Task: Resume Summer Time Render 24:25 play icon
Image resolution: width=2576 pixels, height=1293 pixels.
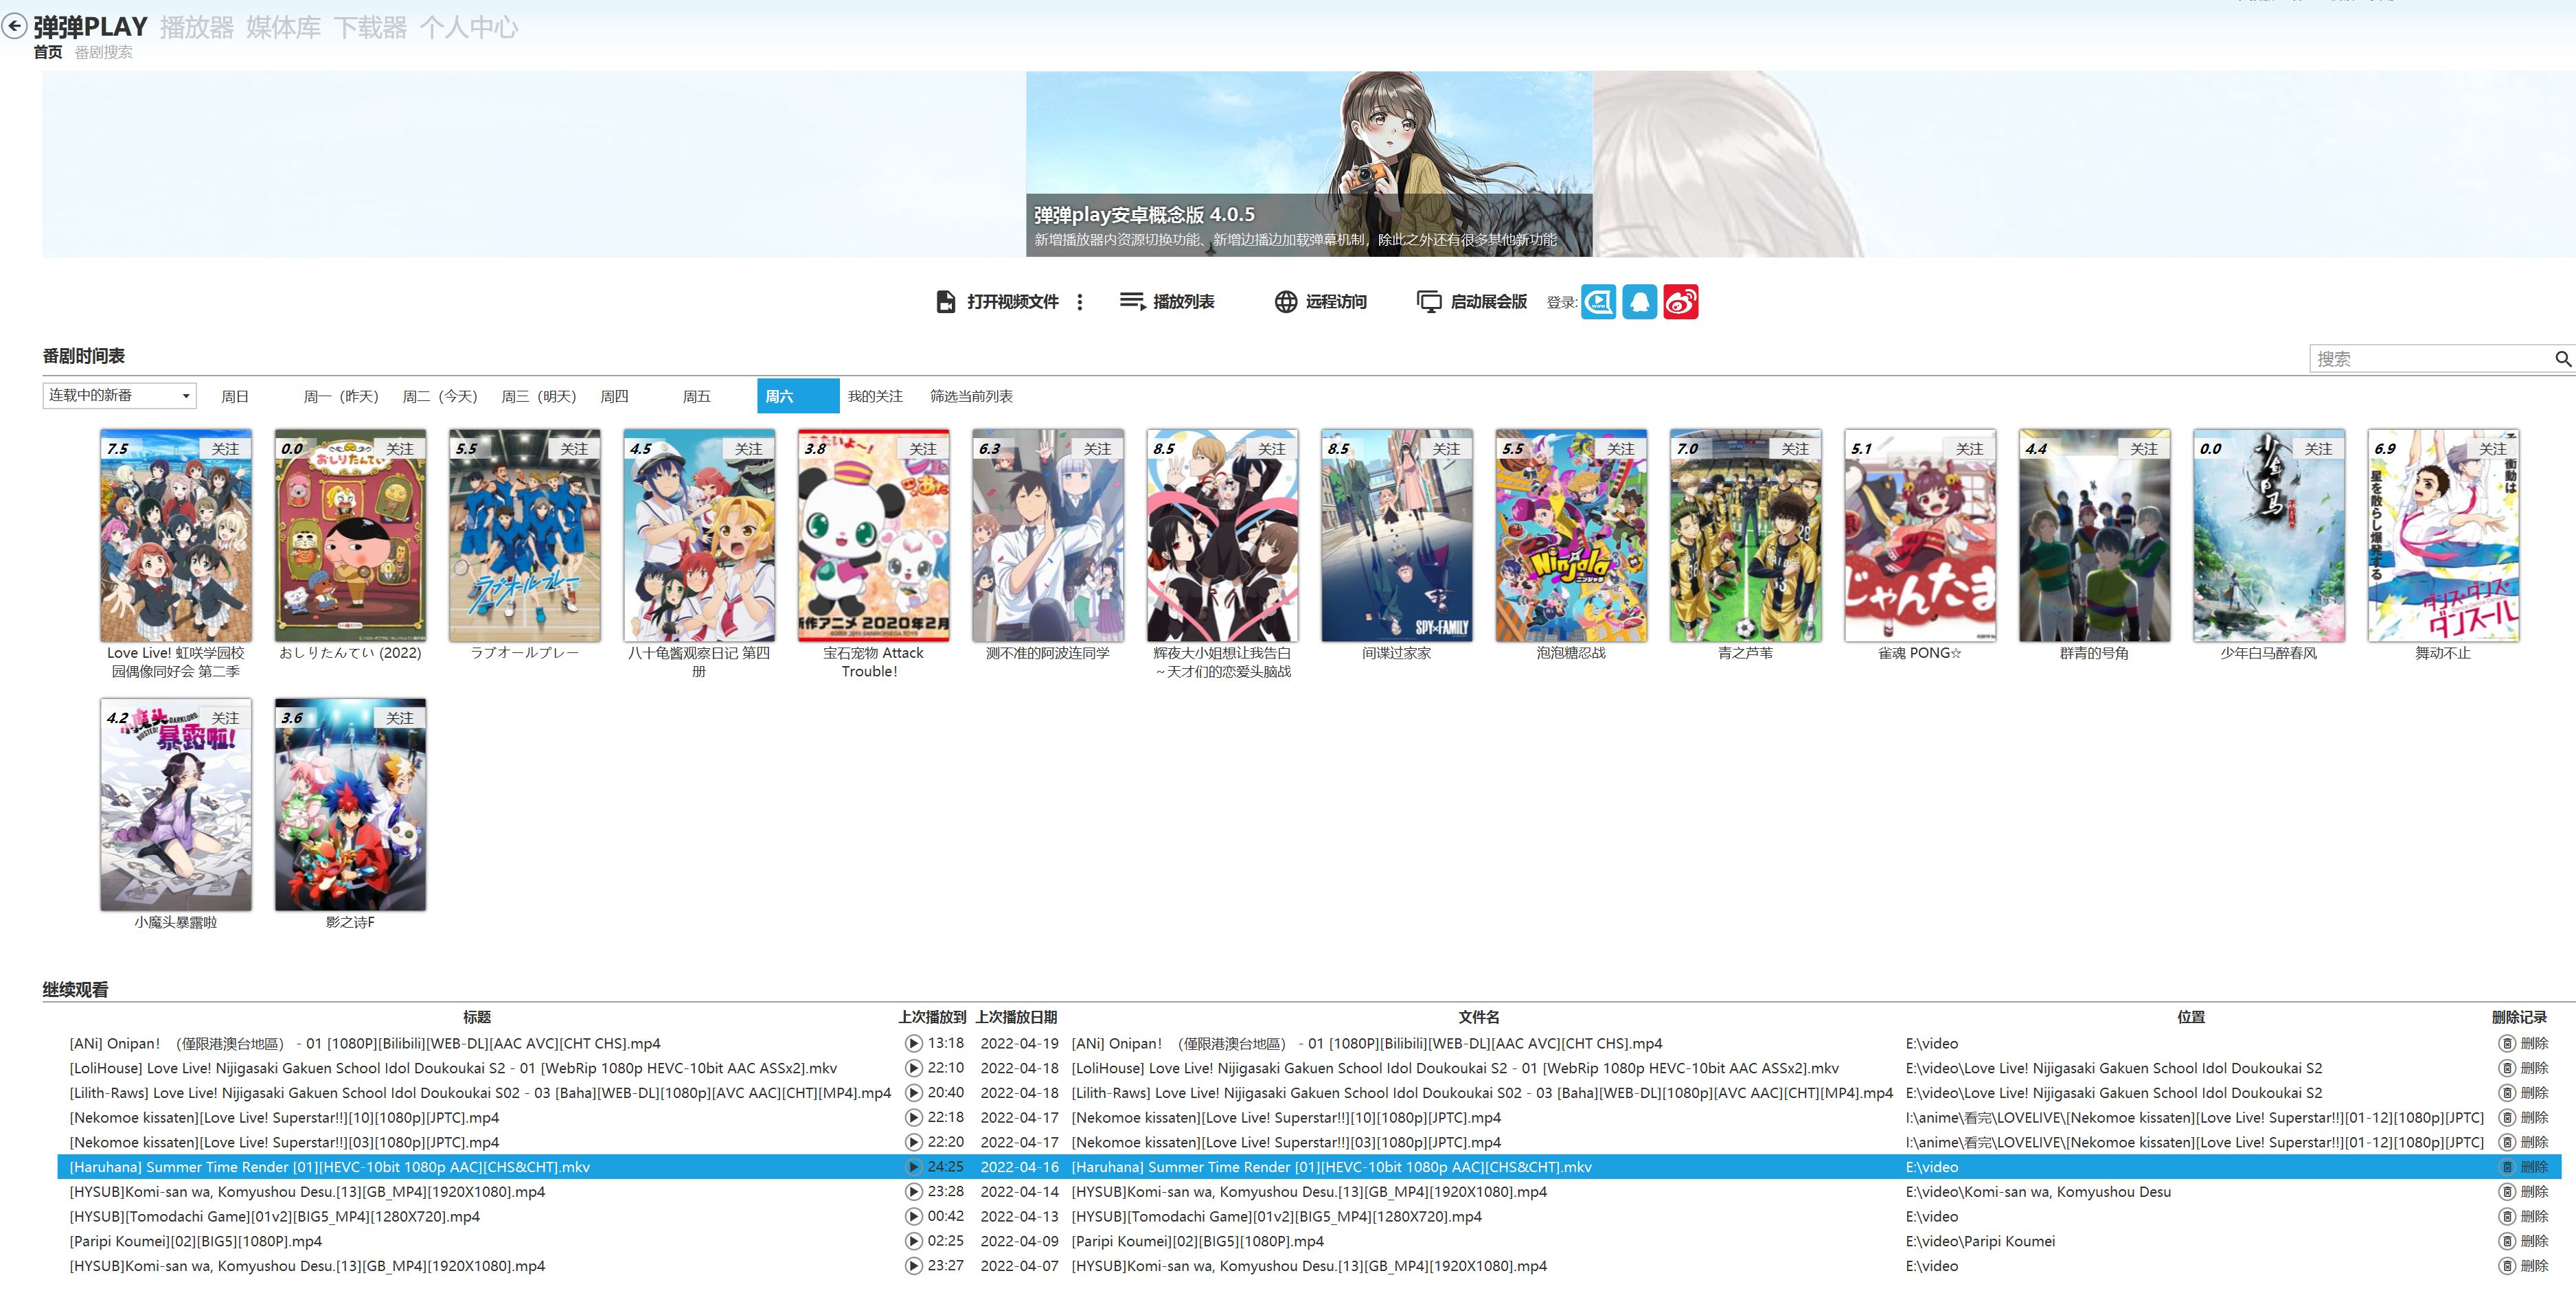Action: pos(913,1167)
